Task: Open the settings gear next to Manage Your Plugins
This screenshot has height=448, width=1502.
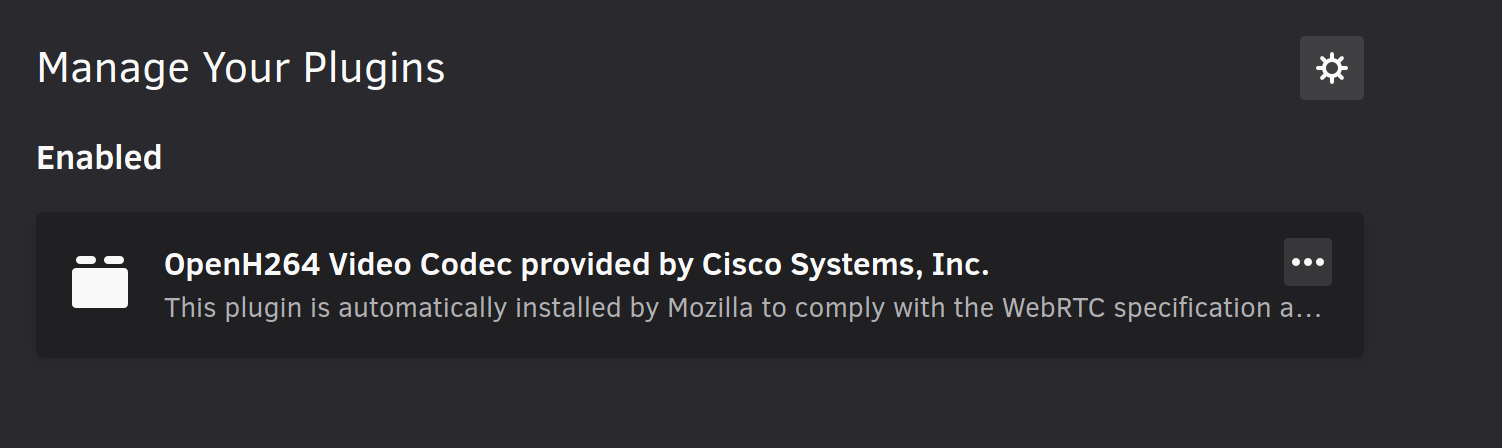Action: 1331,68
